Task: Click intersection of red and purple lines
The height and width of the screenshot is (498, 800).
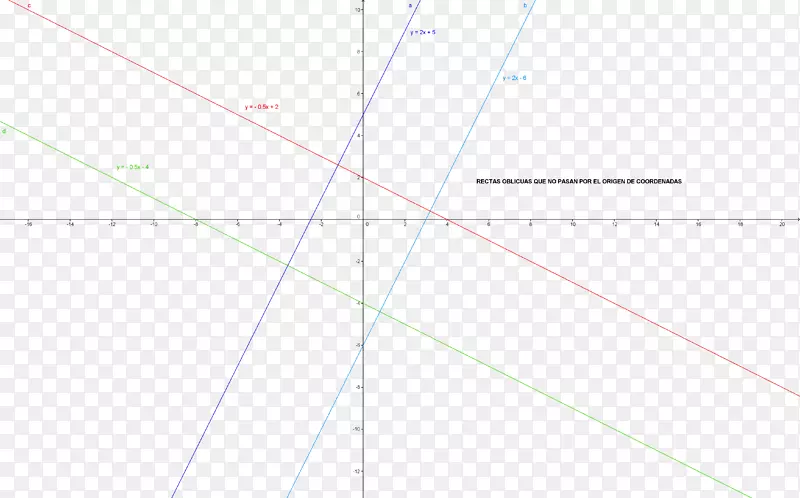Action: coord(338,164)
